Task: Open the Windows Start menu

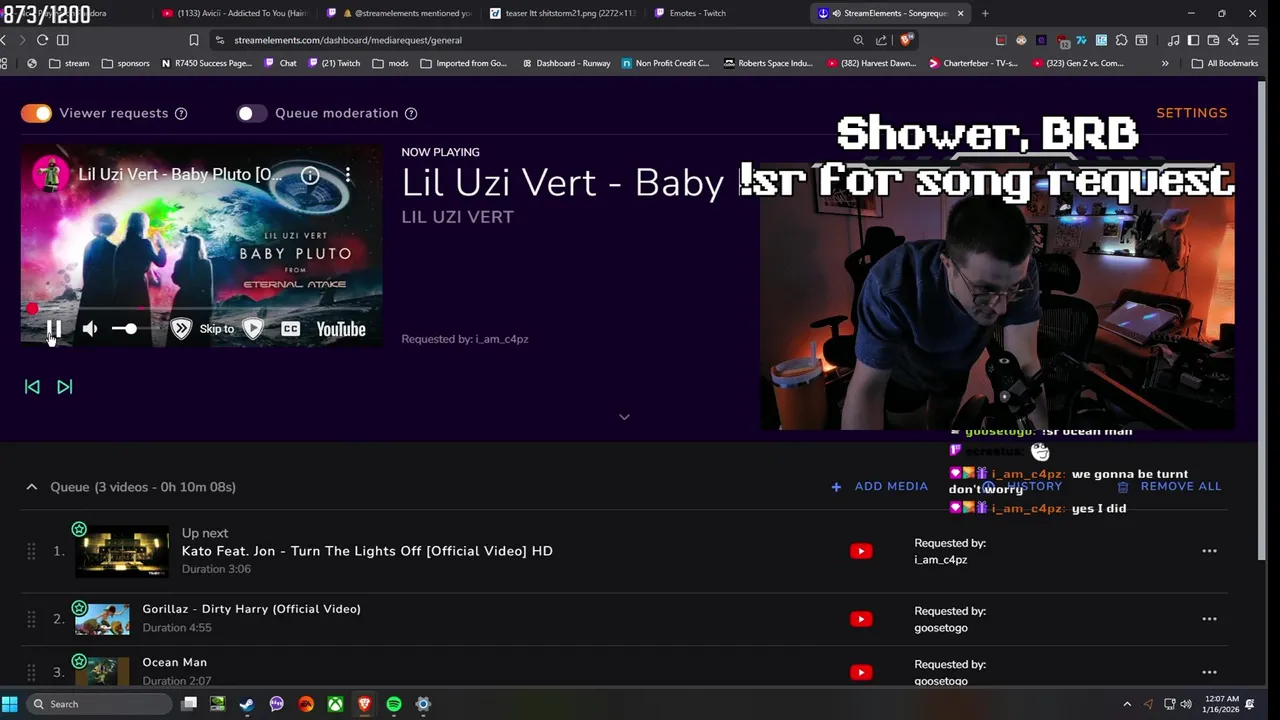Action: click(10, 704)
